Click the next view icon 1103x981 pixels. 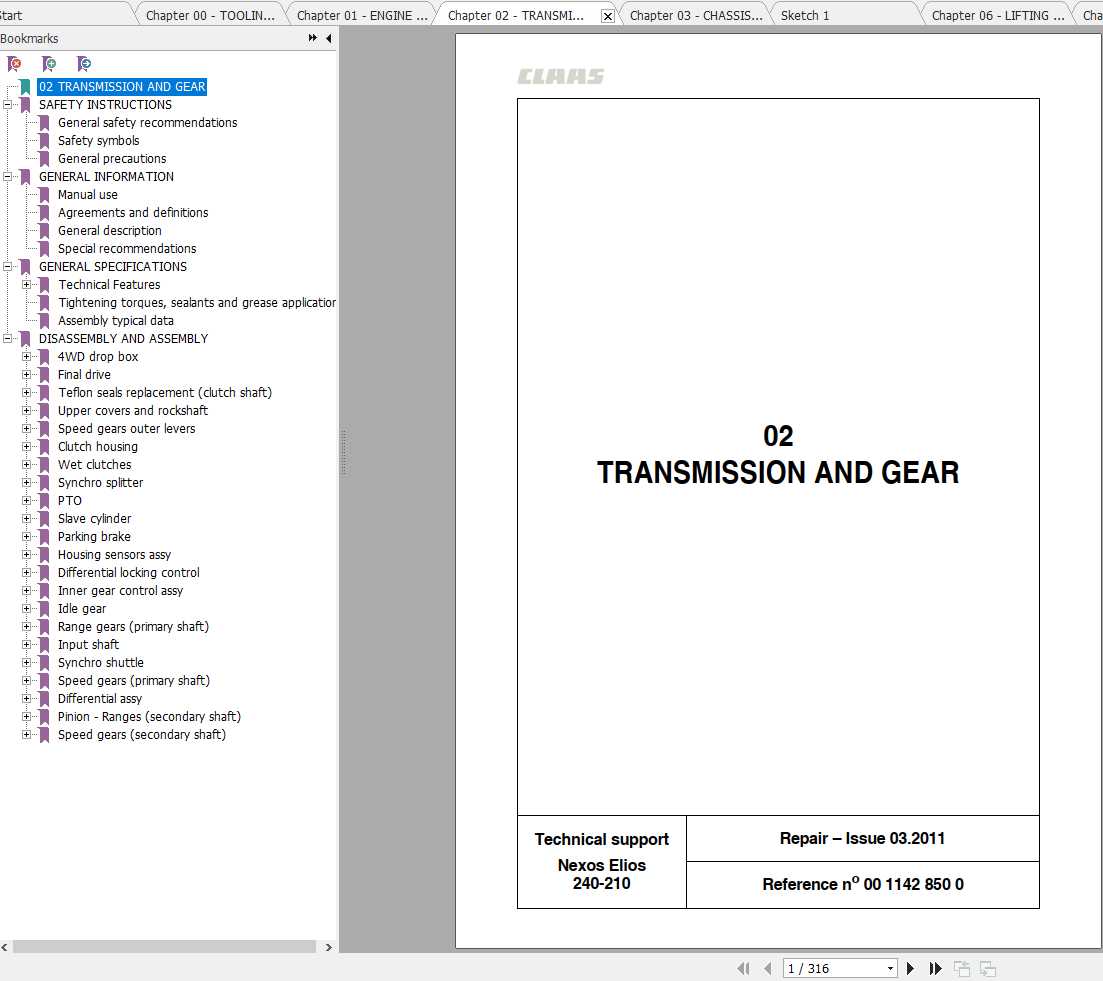[988, 968]
